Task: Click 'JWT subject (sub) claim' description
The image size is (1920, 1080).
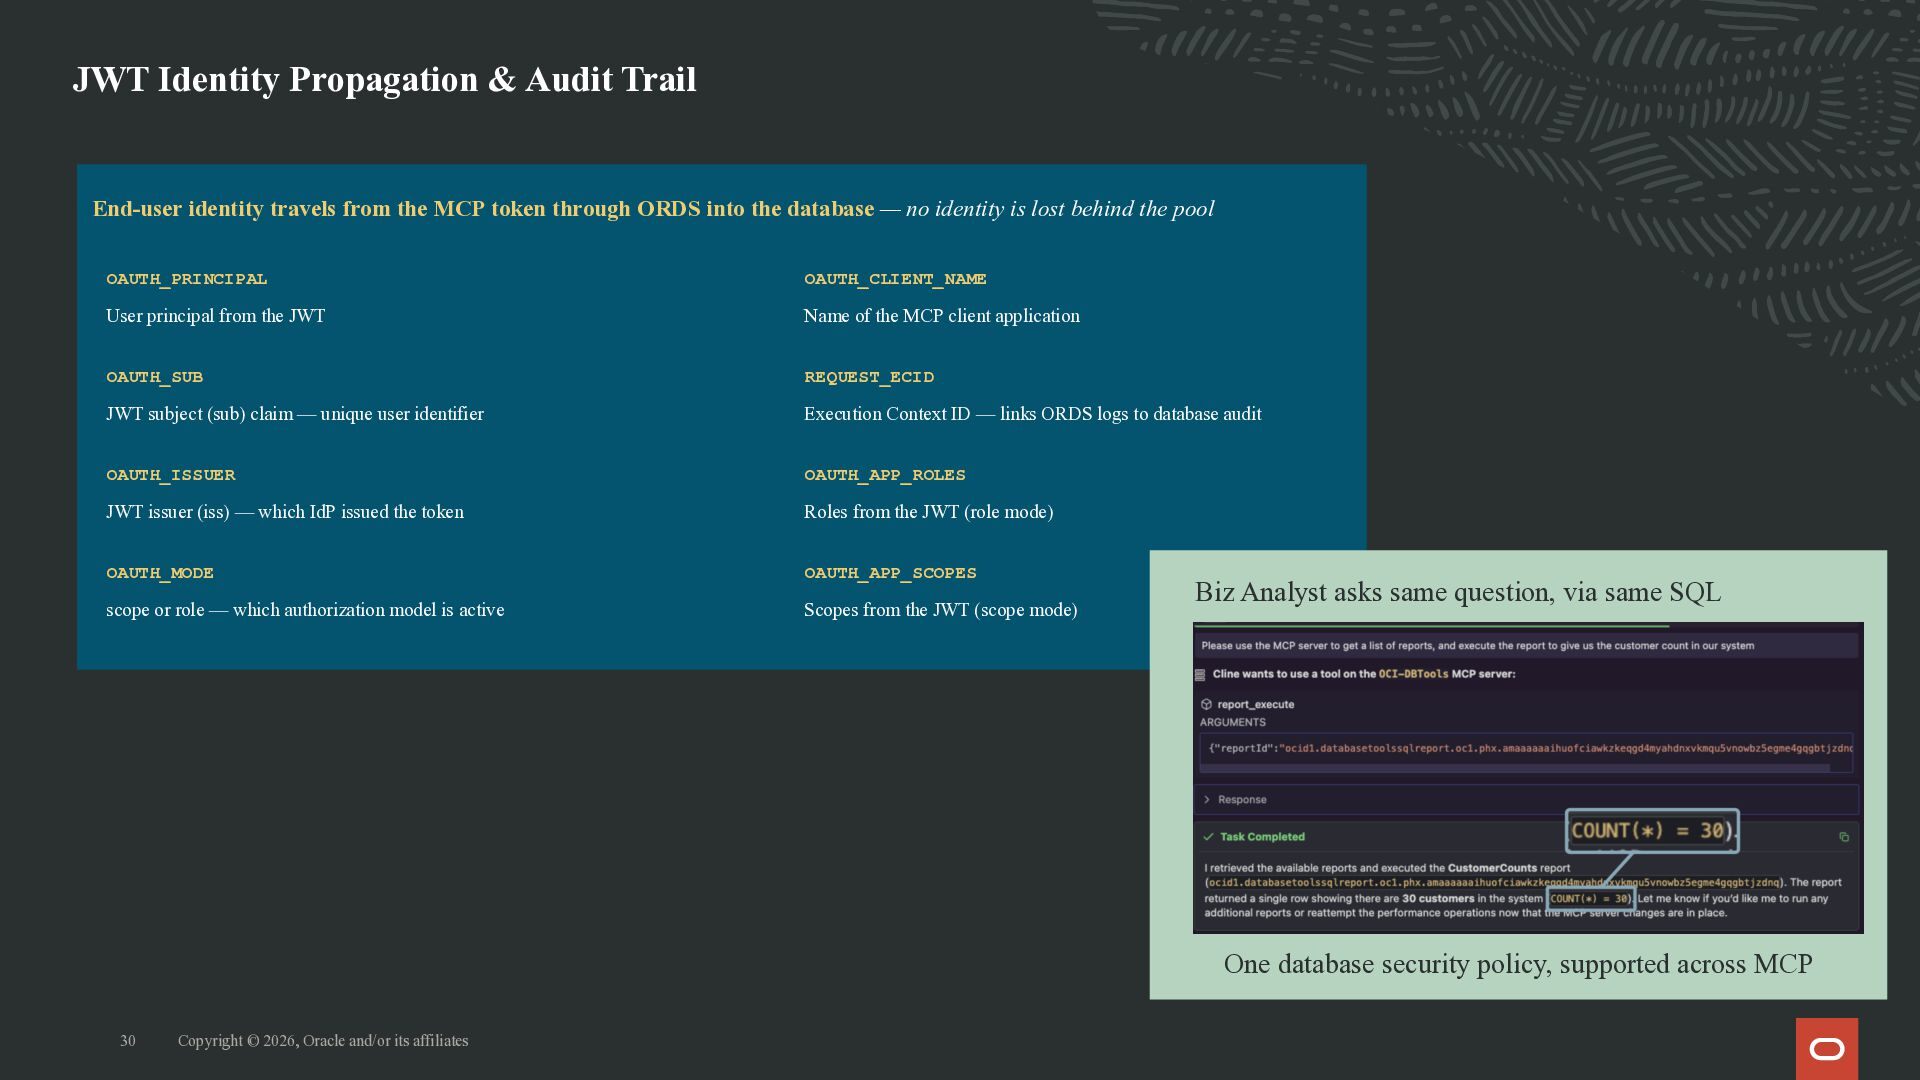Action: (295, 414)
